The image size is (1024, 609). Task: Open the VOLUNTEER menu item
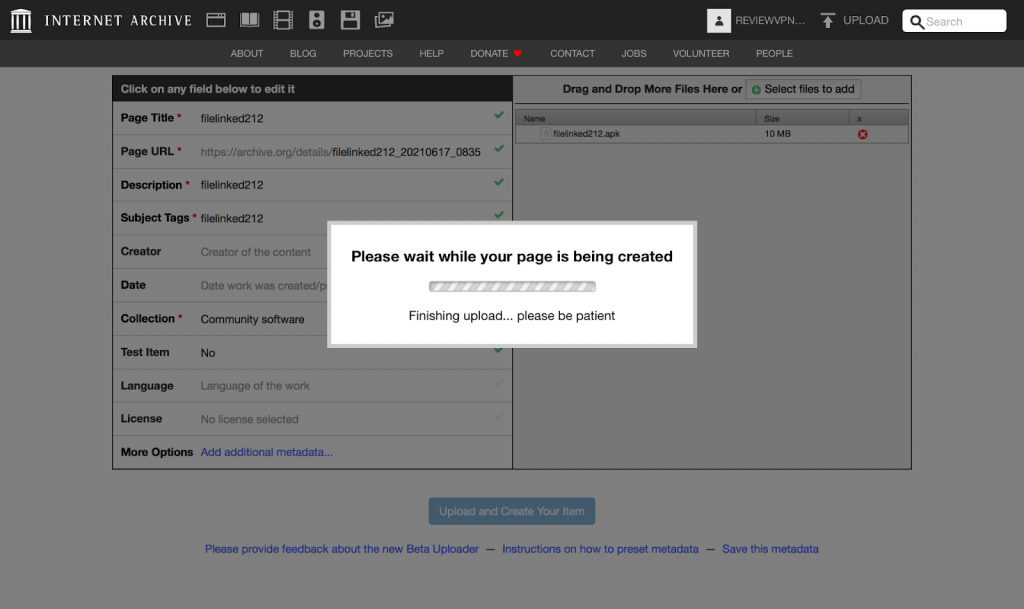click(701, 54)
